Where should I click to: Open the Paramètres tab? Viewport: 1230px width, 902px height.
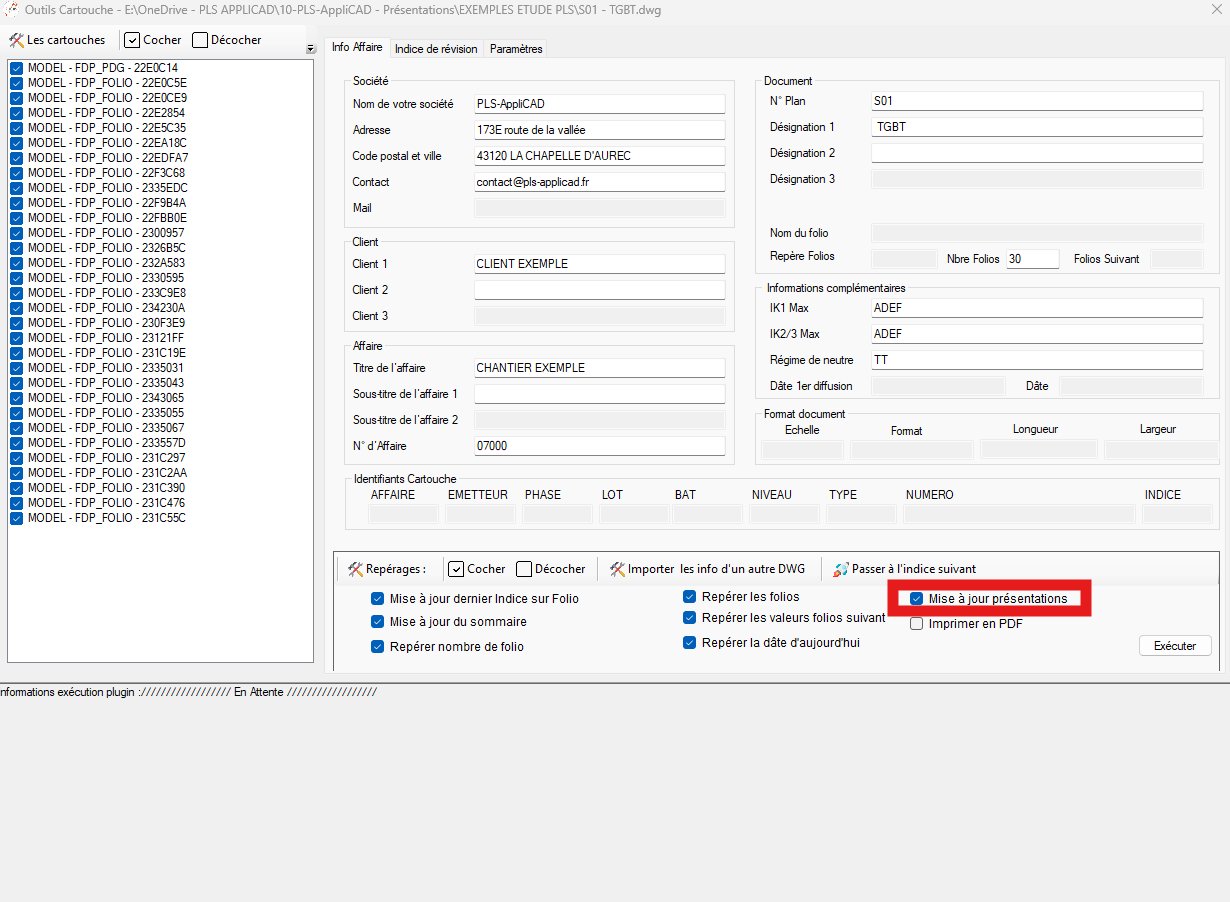coord(516,48)
